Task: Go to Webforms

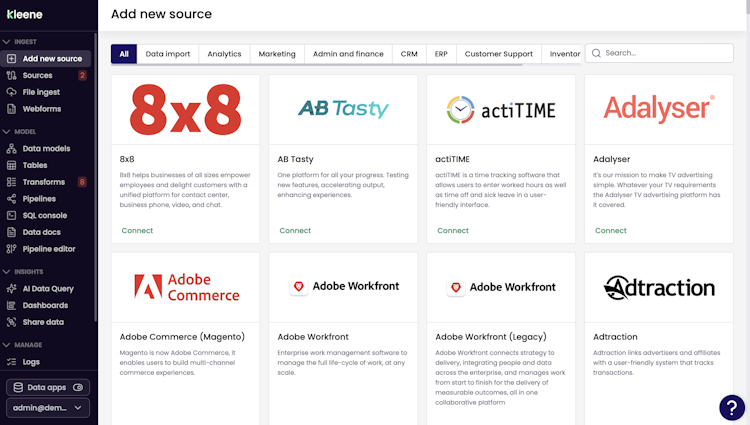Action: point(41,109)
